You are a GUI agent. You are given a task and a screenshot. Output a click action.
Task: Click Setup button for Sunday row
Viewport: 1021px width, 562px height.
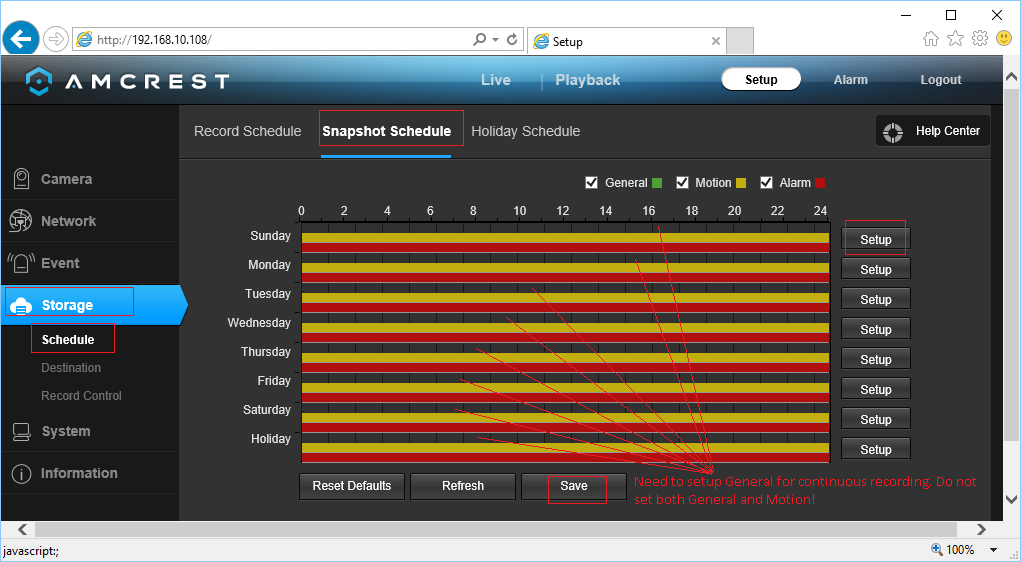tap(875, 240)
